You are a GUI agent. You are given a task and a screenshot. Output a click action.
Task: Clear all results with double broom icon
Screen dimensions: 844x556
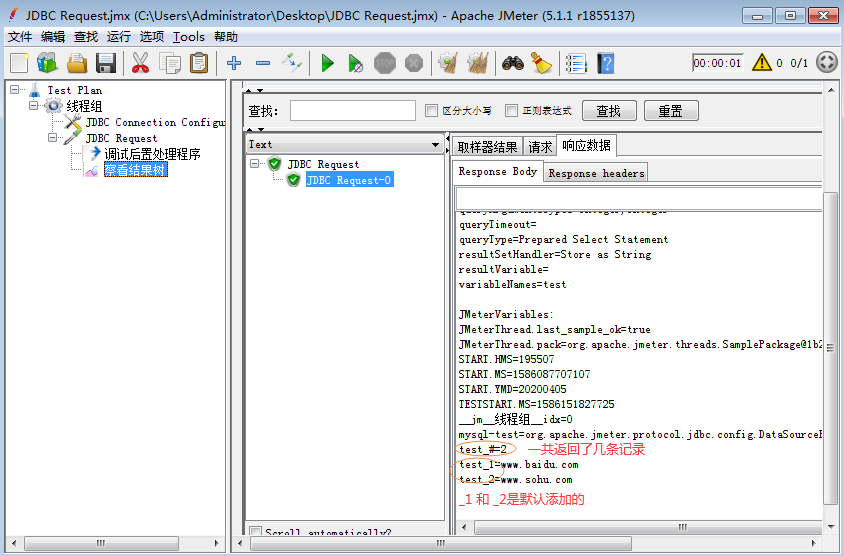tap(477, 63)
